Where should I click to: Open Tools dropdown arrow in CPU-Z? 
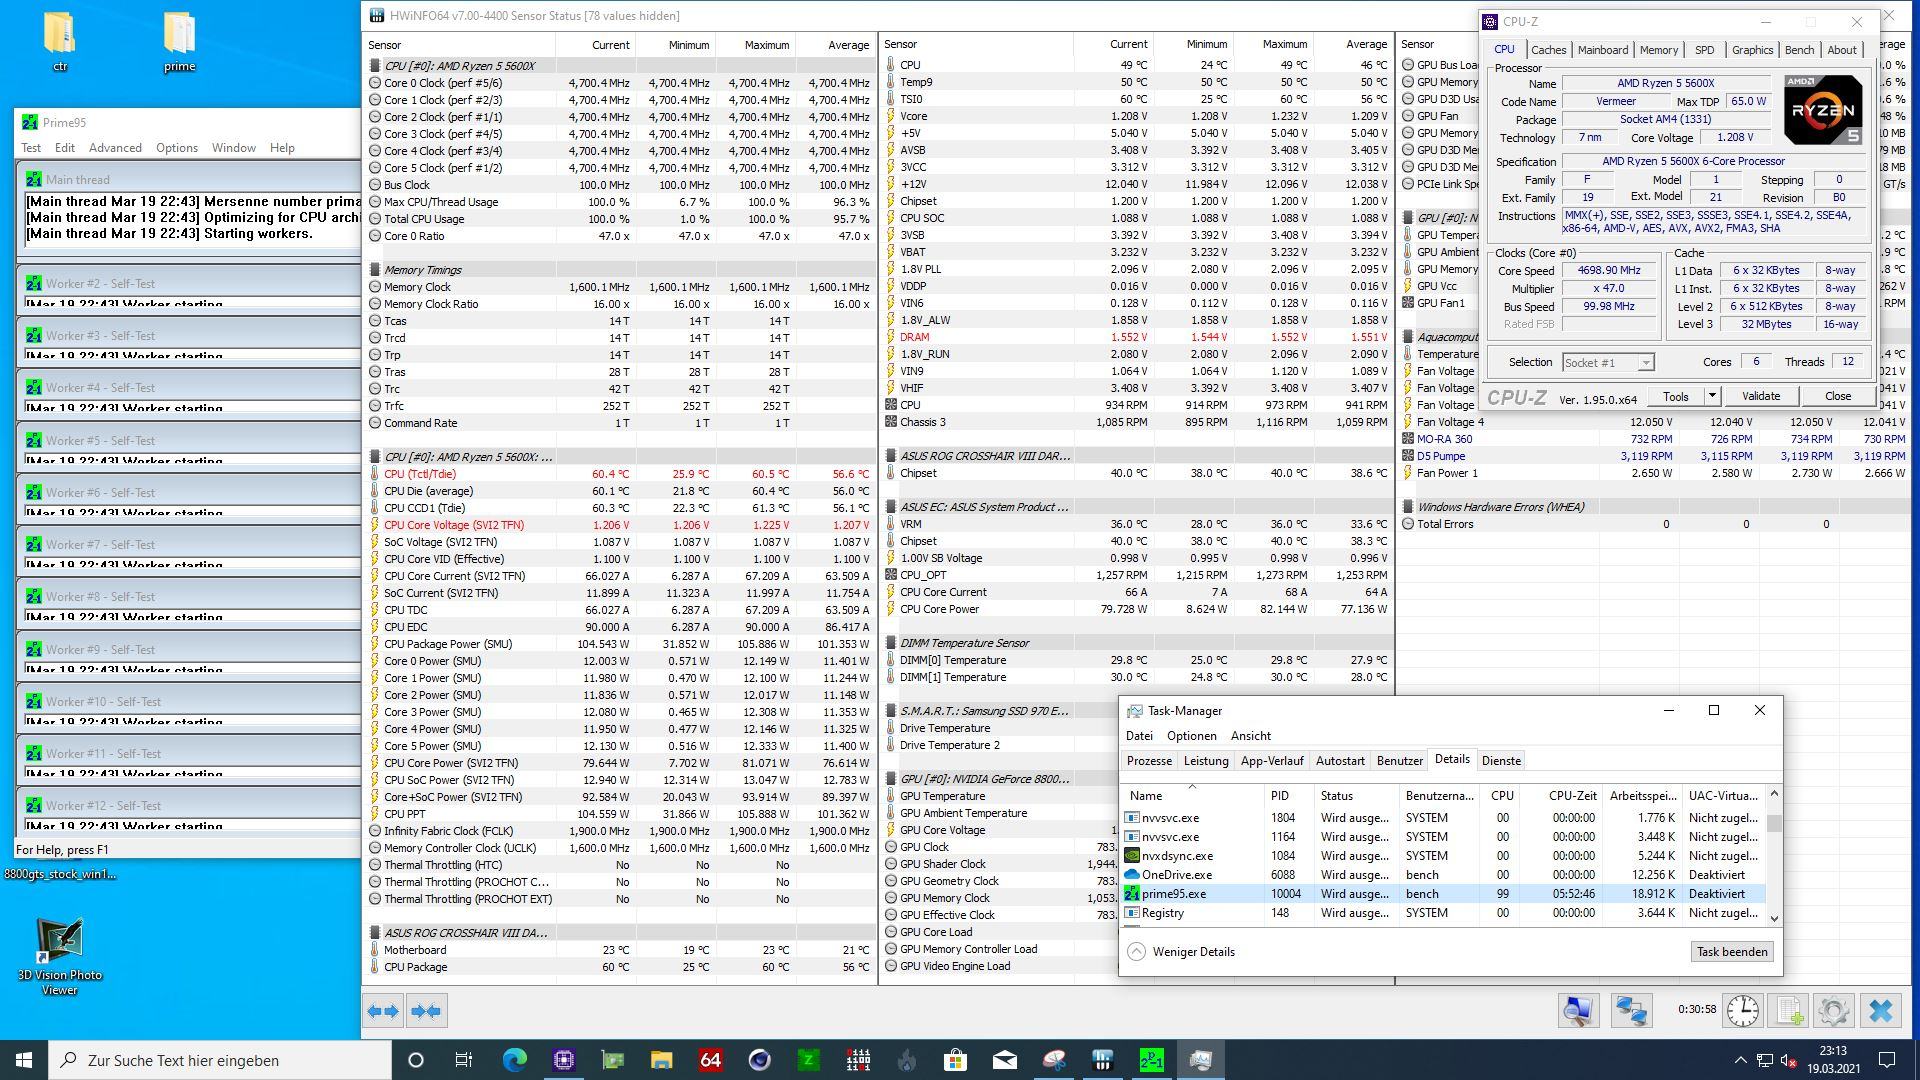click(x=1712, y=396)
